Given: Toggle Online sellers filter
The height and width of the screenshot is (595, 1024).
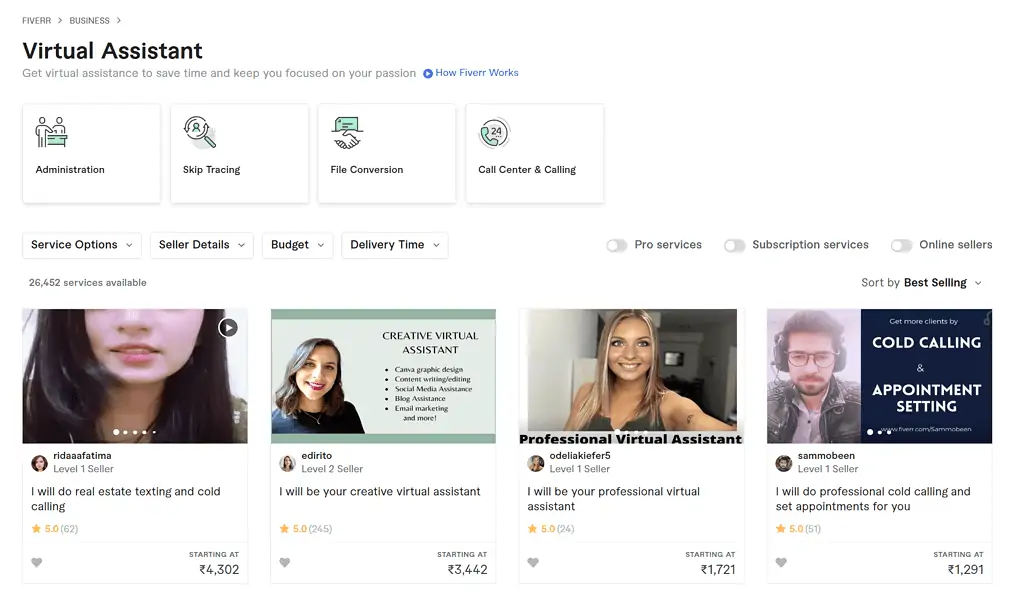Looking at the screenshot, I should click(902, 245).
